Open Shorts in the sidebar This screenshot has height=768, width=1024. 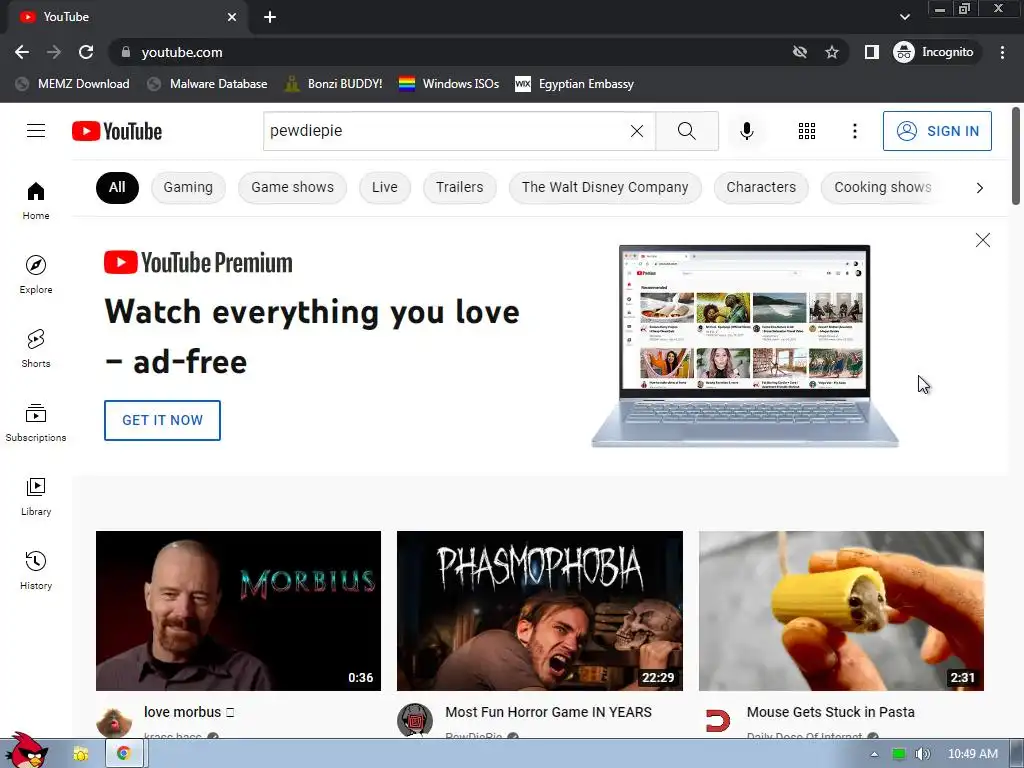pyautogui.click(x=36, y=348)
